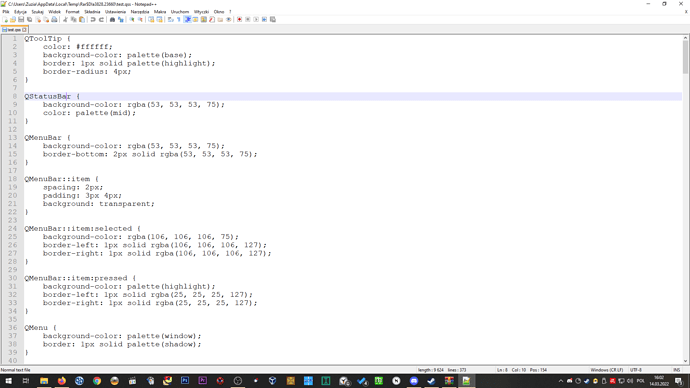Open Firefox from the Windows taskbar
690x388 pixels.
click(x=62, y=381)
